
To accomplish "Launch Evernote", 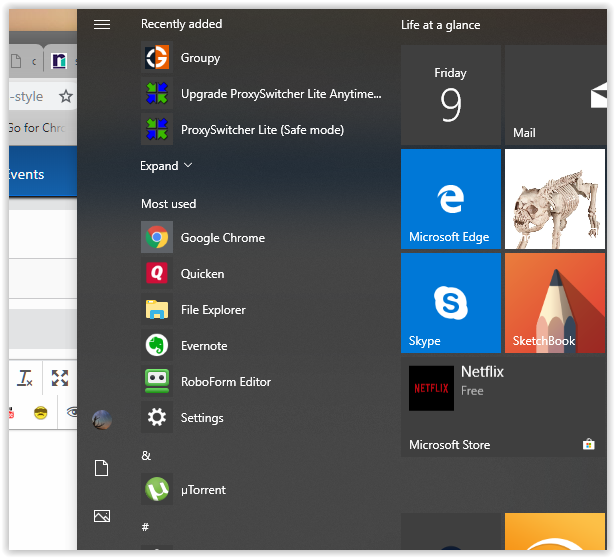I will [x=262, y=346].
